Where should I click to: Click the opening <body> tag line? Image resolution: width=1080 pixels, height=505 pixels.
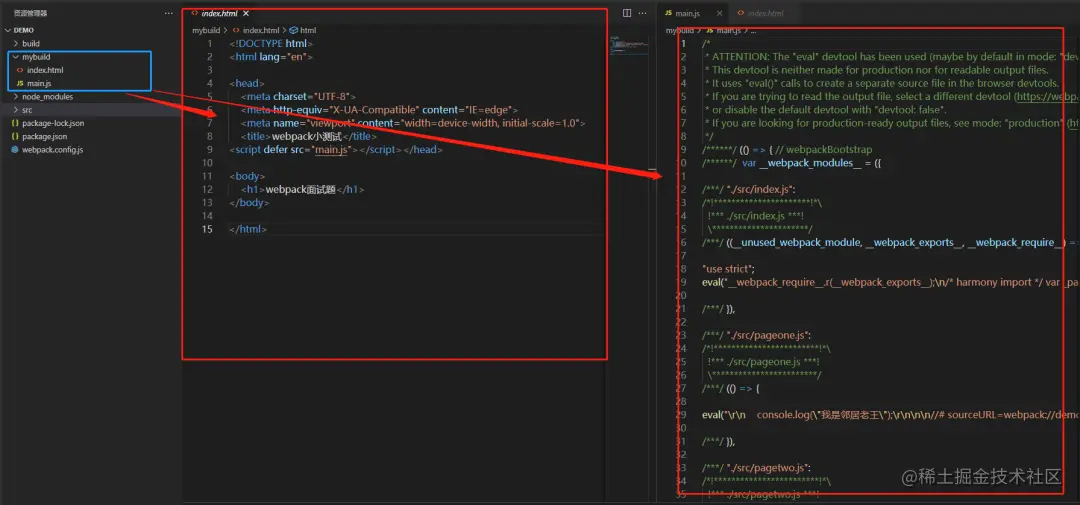click(x=247, y=176)
